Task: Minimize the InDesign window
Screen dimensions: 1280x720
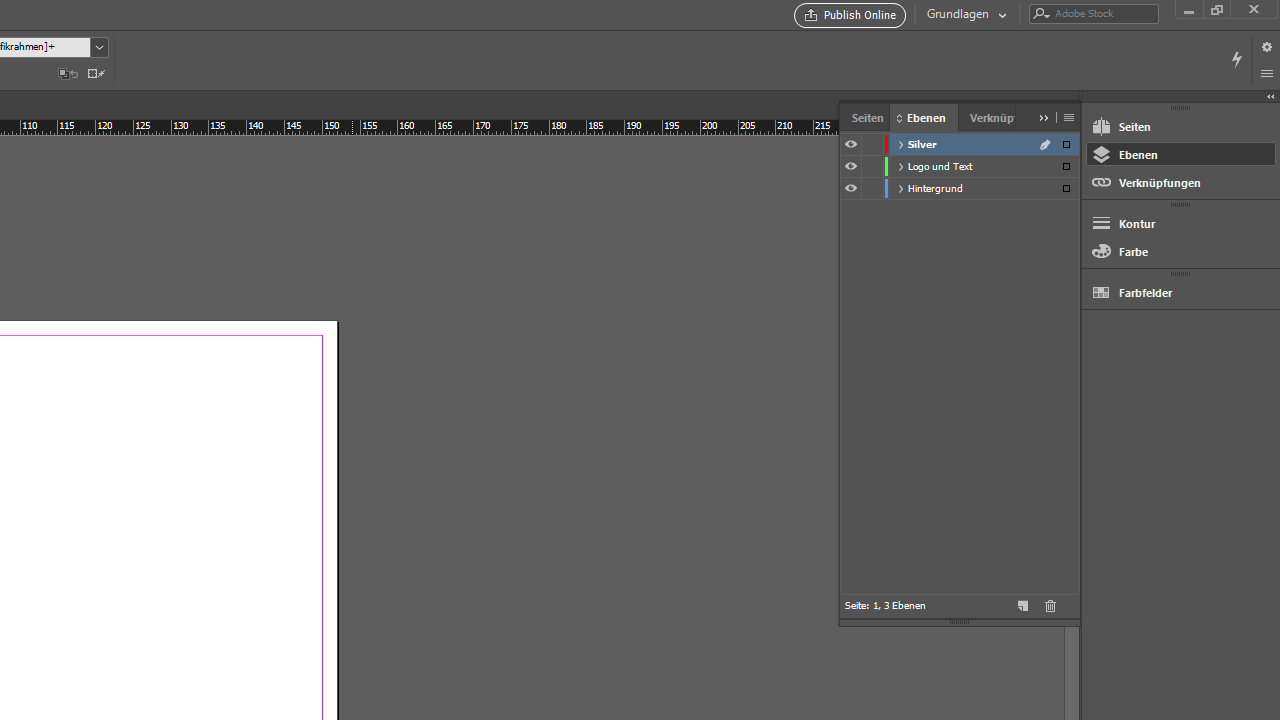Action: pyautogui.click(x=1188, y=11)
